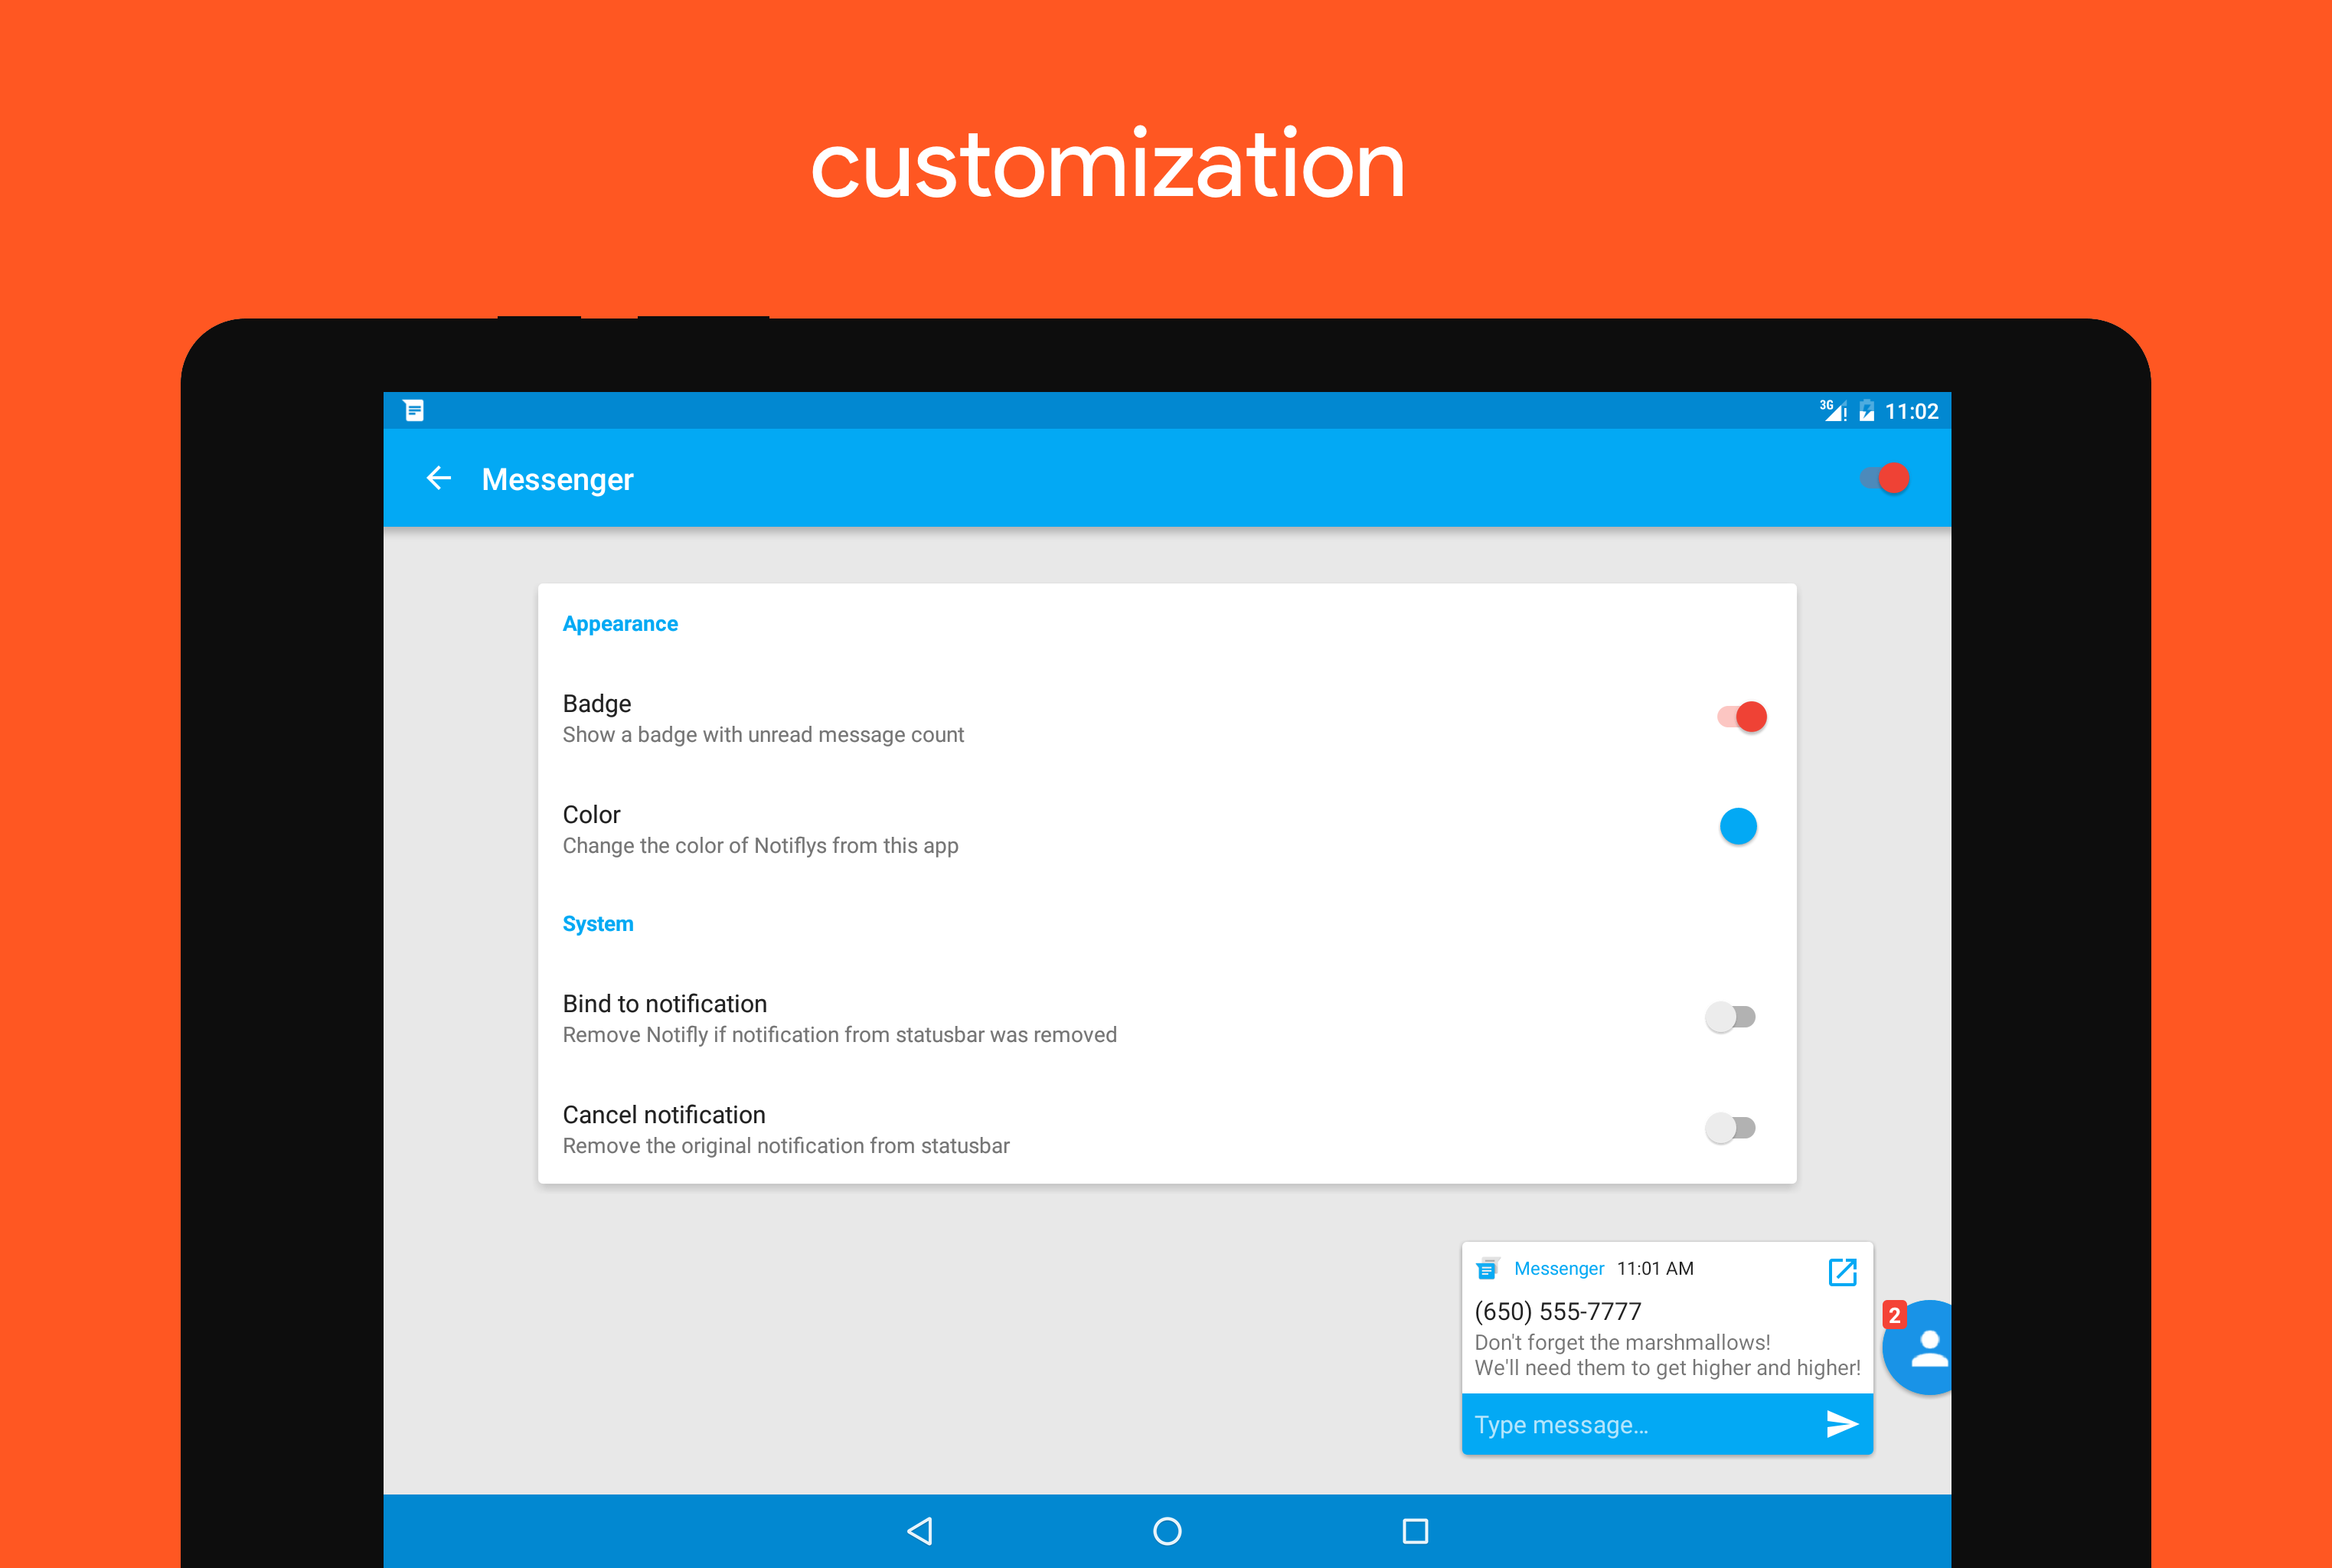Select the Badge setting title

click(597, 704)
